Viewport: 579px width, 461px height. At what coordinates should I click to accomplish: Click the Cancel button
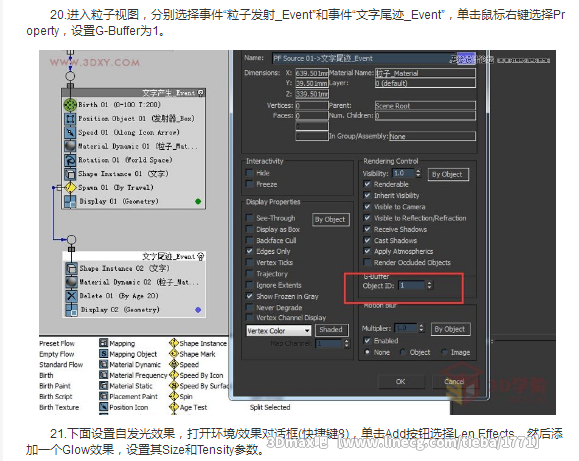tap(455, 381)
